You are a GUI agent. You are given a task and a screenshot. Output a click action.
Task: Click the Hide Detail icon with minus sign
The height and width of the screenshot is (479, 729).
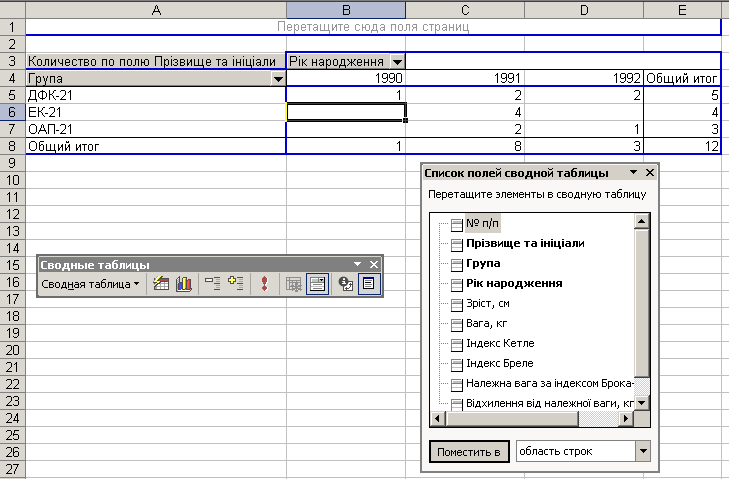click(212, 283)
